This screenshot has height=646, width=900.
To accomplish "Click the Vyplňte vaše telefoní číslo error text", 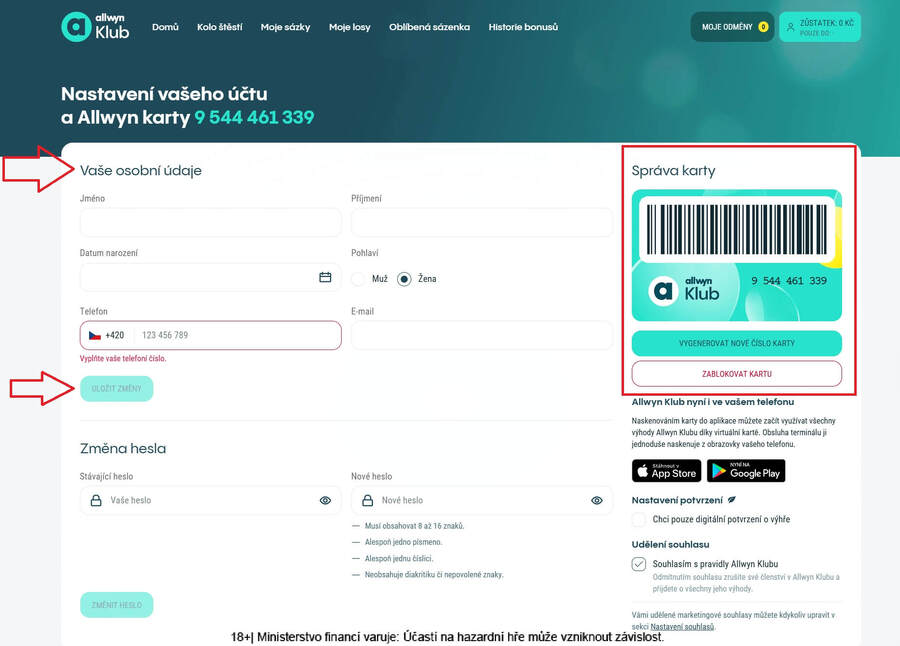I will 123,358.
